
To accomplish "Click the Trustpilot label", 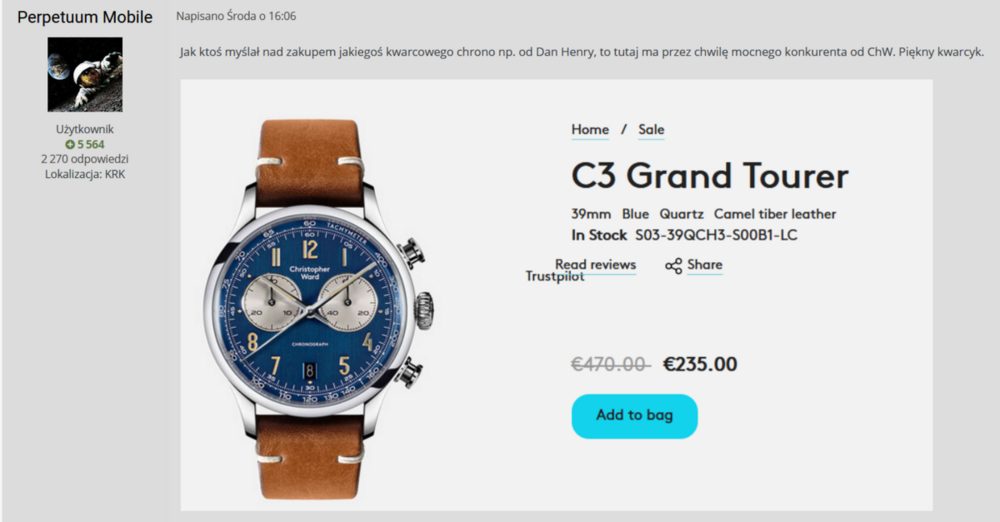I will (x=554, y=276).
